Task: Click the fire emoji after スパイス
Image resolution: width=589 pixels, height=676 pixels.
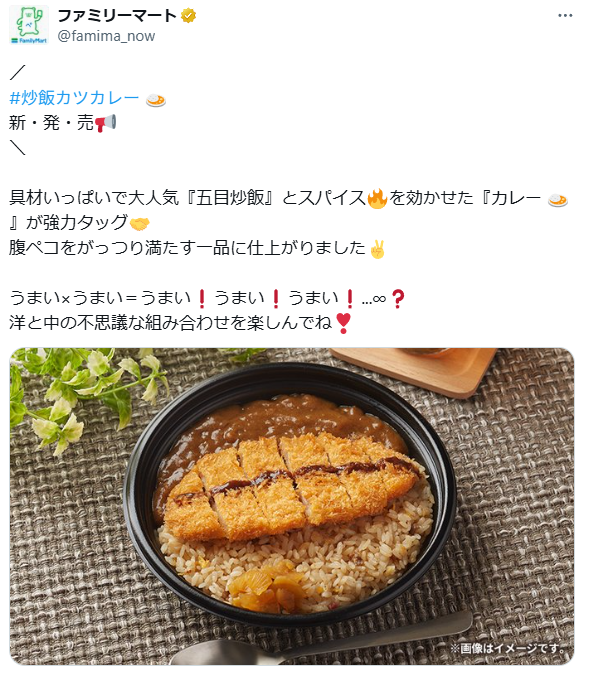Action: click(377, 198)
